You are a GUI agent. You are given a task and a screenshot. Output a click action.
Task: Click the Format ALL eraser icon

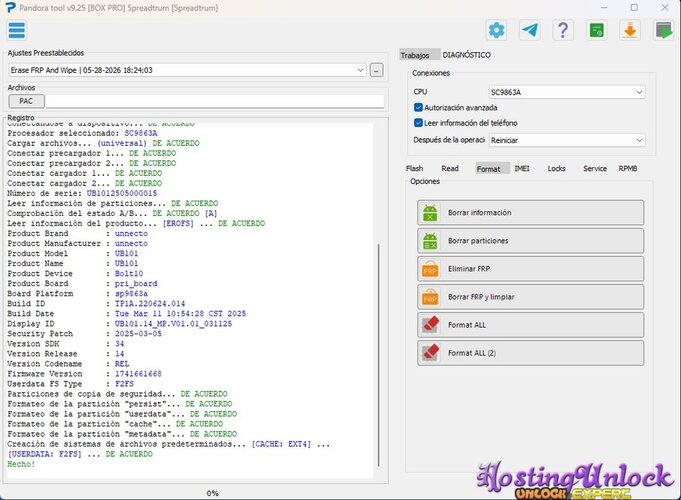tap(430, 325)
